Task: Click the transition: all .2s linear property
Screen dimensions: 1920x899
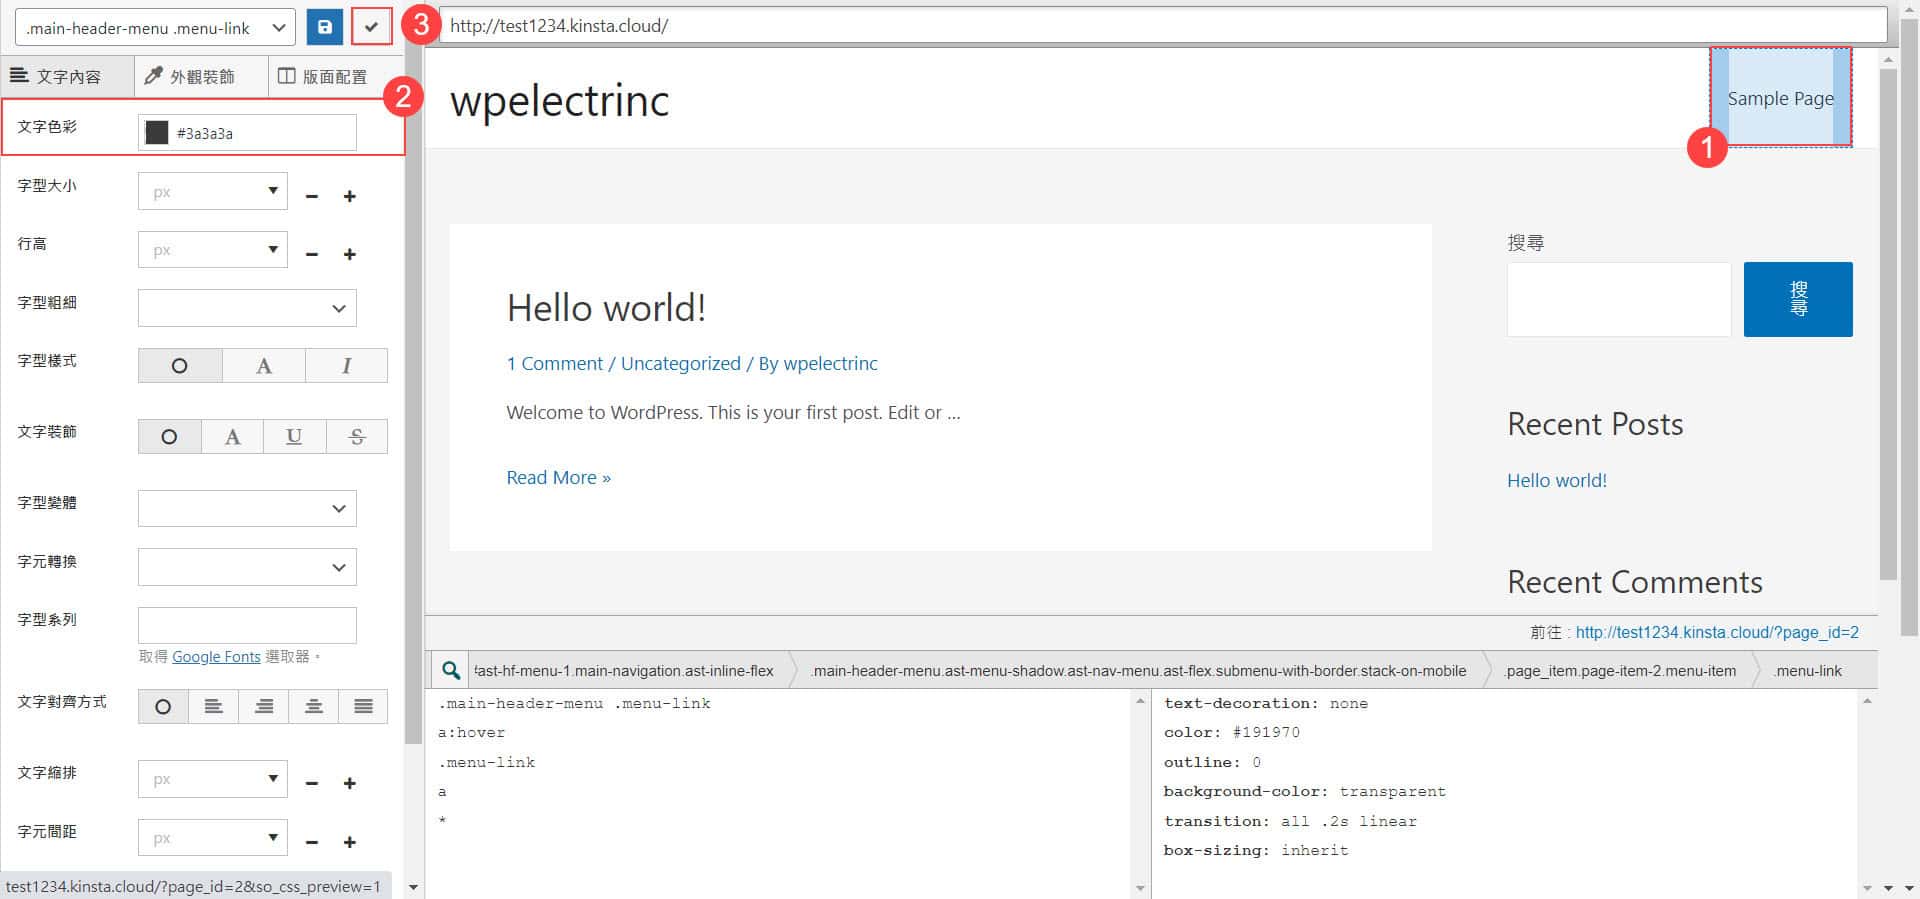Action: point(1290,821)
